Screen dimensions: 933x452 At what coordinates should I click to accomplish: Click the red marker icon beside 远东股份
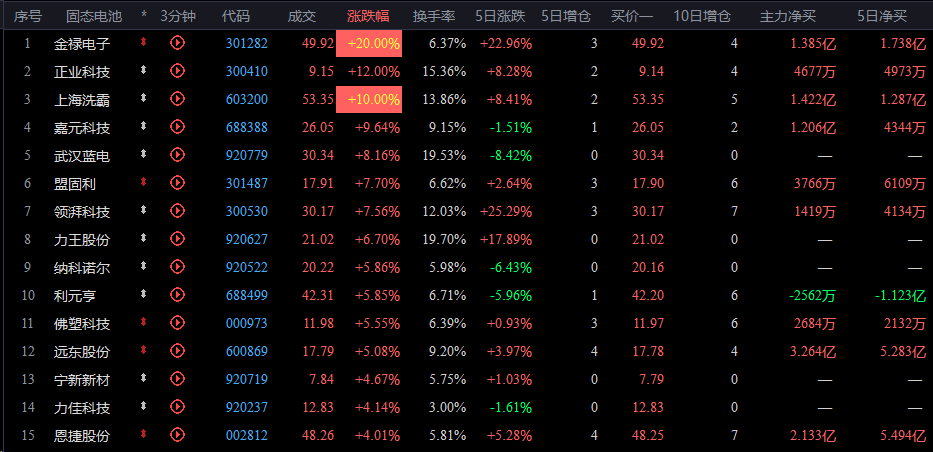(x=143, y=350)
